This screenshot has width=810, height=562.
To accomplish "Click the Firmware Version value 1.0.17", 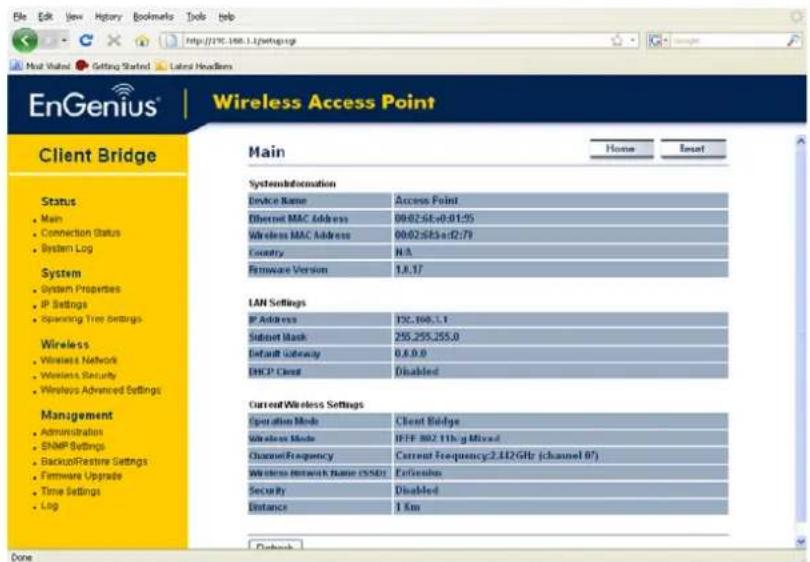I will click(x=409, y=270).
